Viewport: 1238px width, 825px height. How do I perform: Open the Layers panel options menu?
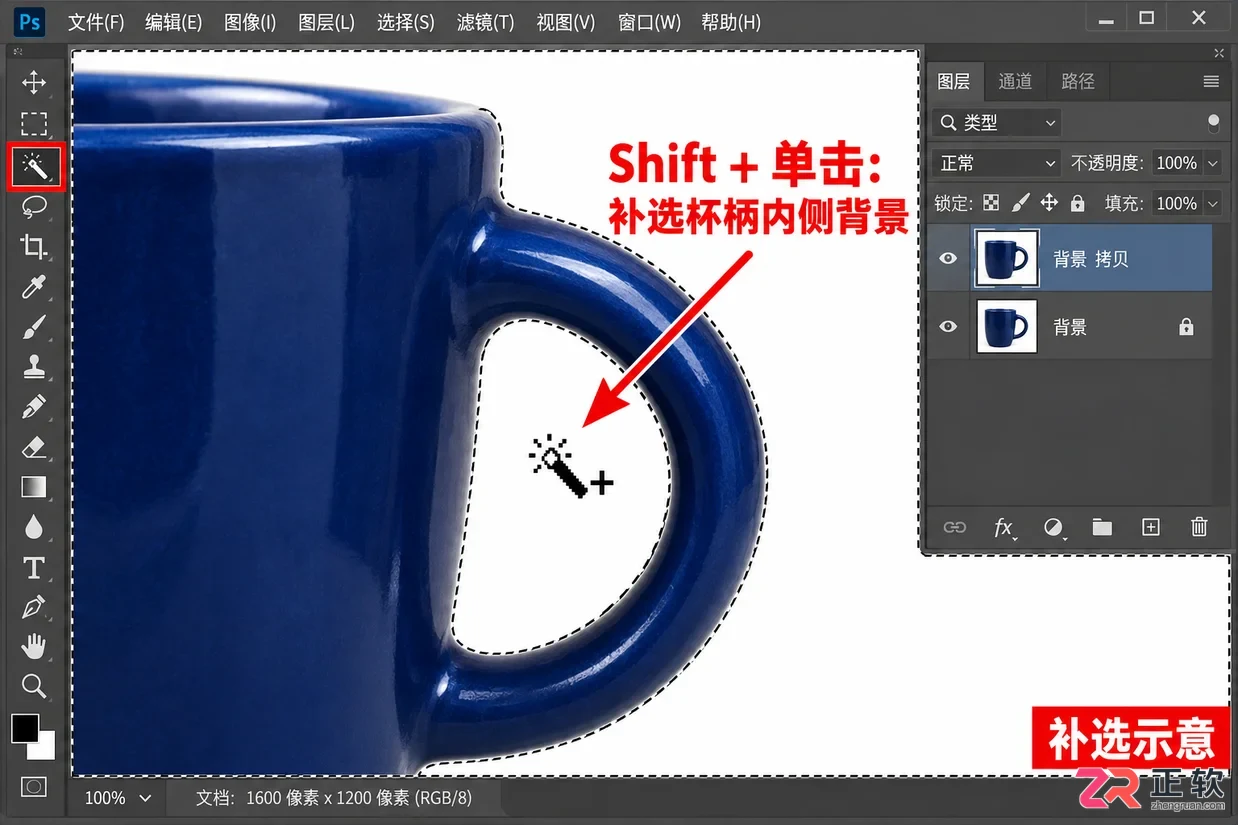(1211, 82)
